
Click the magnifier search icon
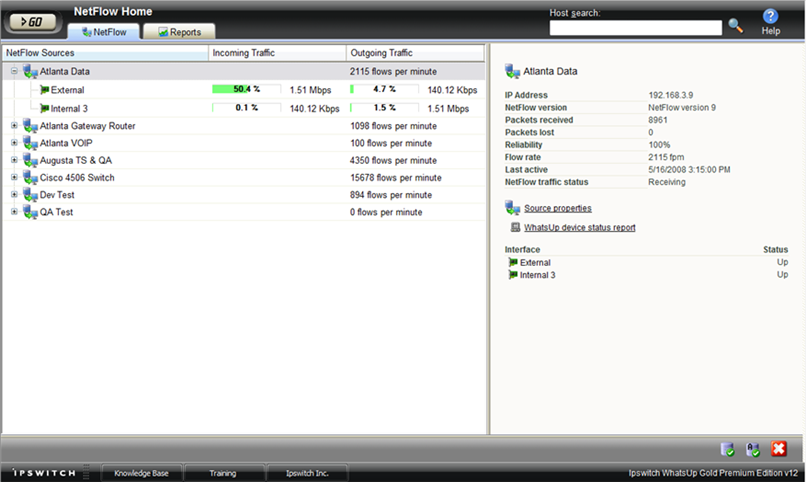point(736,26)
